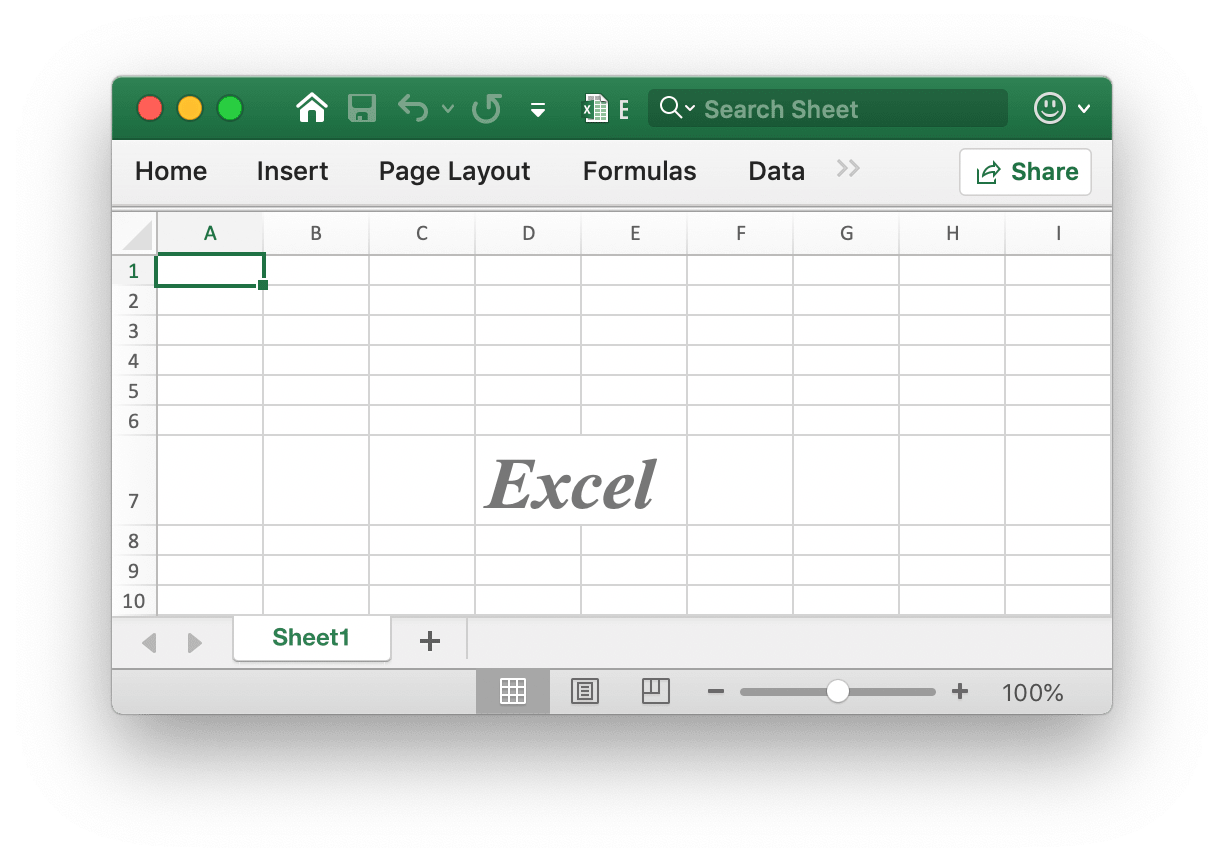The image size is (1224, 862).
Task: Expand the undo history dropdown arrow
Action: click(x=448, y=109)
